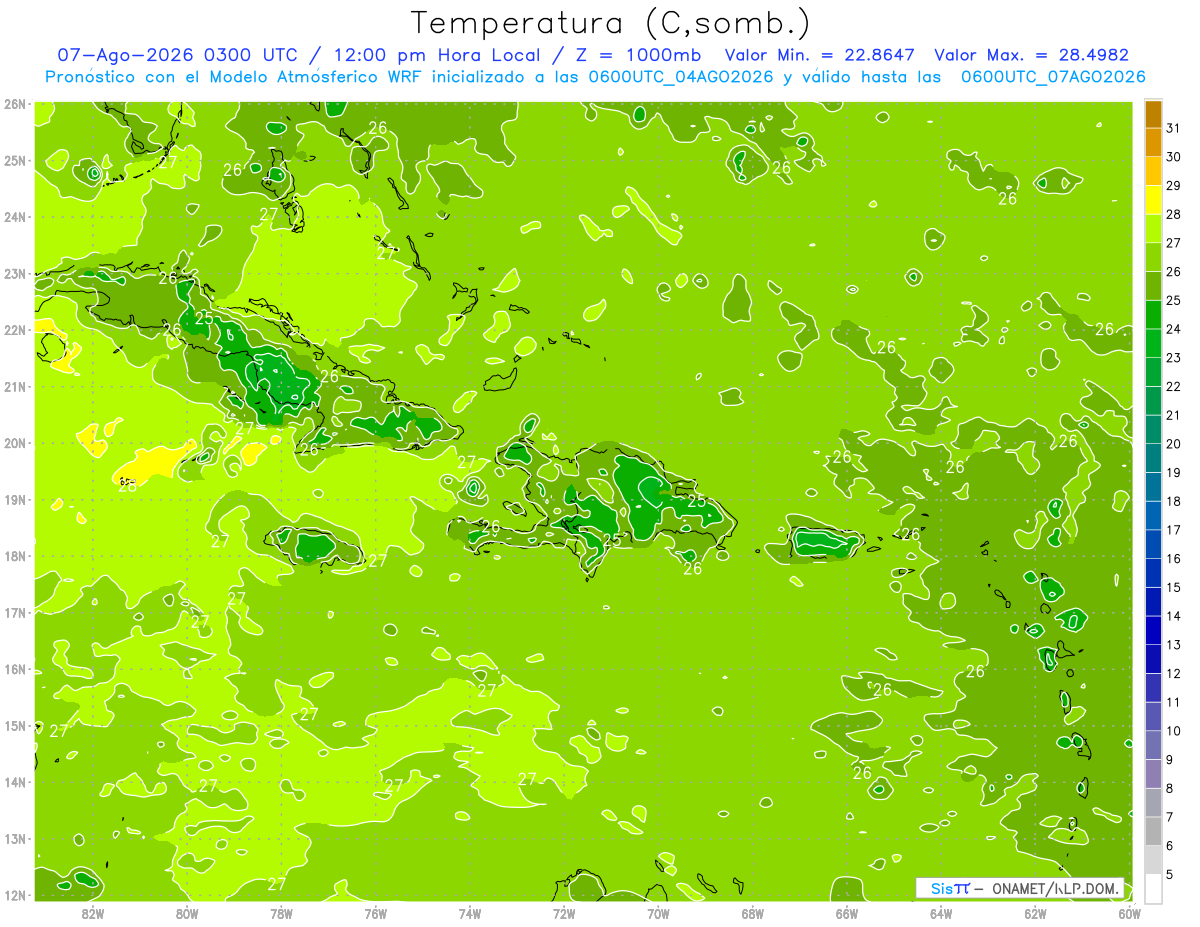Click the "16N" latitude axis label

click(x=15, y=669)
